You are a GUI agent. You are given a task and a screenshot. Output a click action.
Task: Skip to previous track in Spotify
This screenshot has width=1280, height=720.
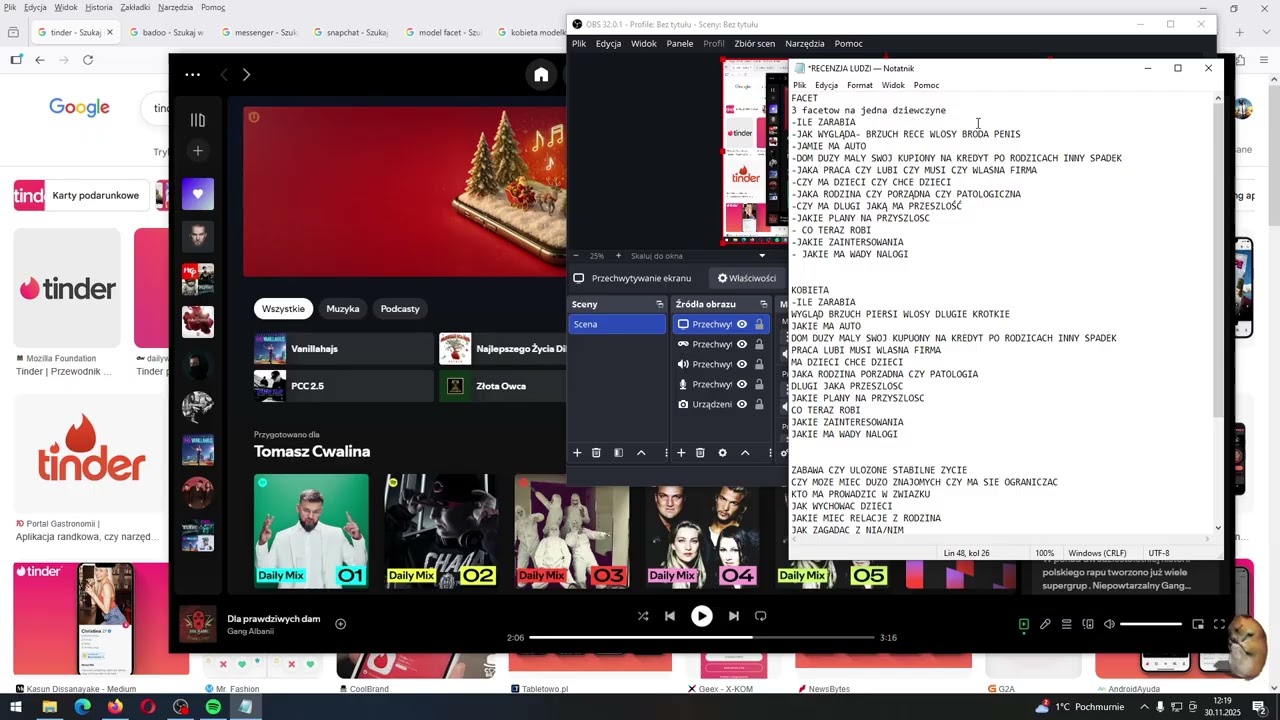[x=670, y=616]
